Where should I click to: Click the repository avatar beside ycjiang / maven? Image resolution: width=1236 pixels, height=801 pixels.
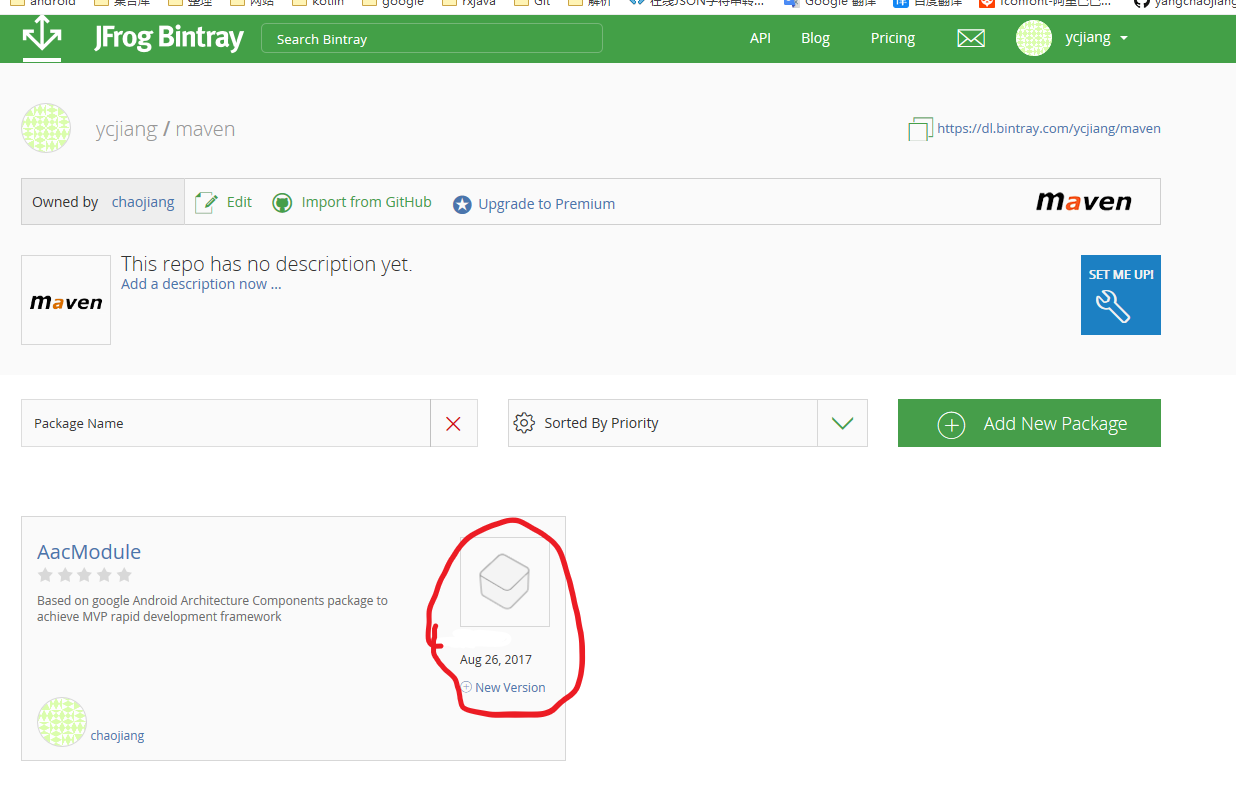point(46,128)
